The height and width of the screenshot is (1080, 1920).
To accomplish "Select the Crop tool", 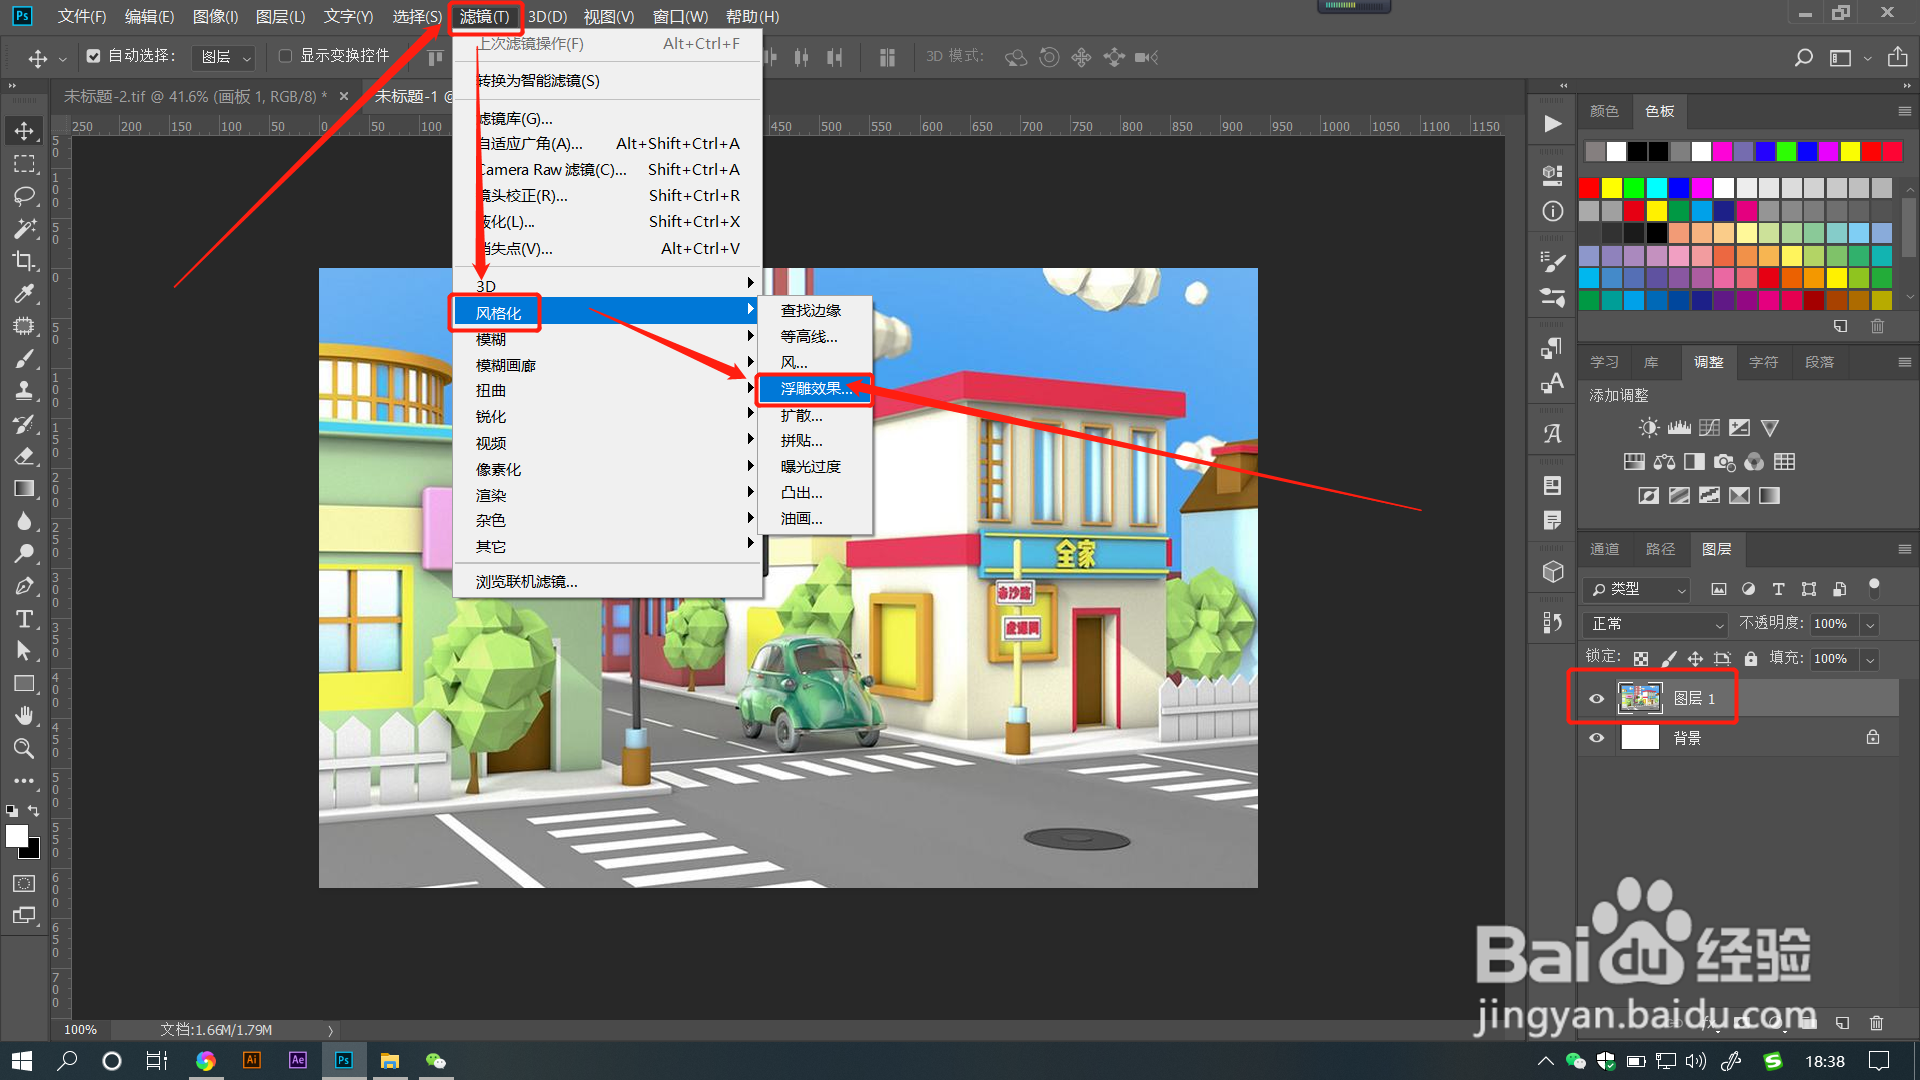I will pyautogui.click(x=24, y=261).
